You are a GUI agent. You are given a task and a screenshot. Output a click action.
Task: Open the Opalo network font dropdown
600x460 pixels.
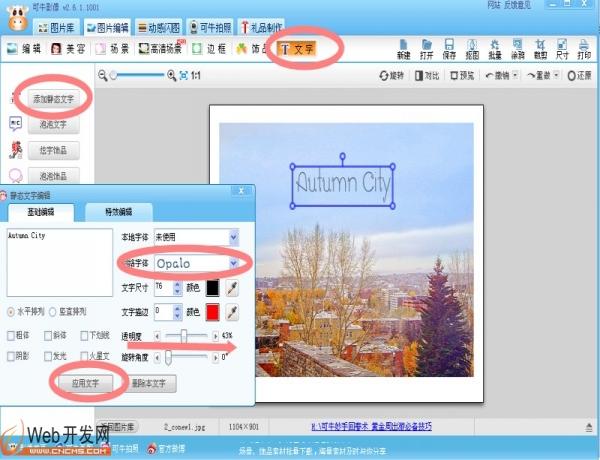[234, 263]
